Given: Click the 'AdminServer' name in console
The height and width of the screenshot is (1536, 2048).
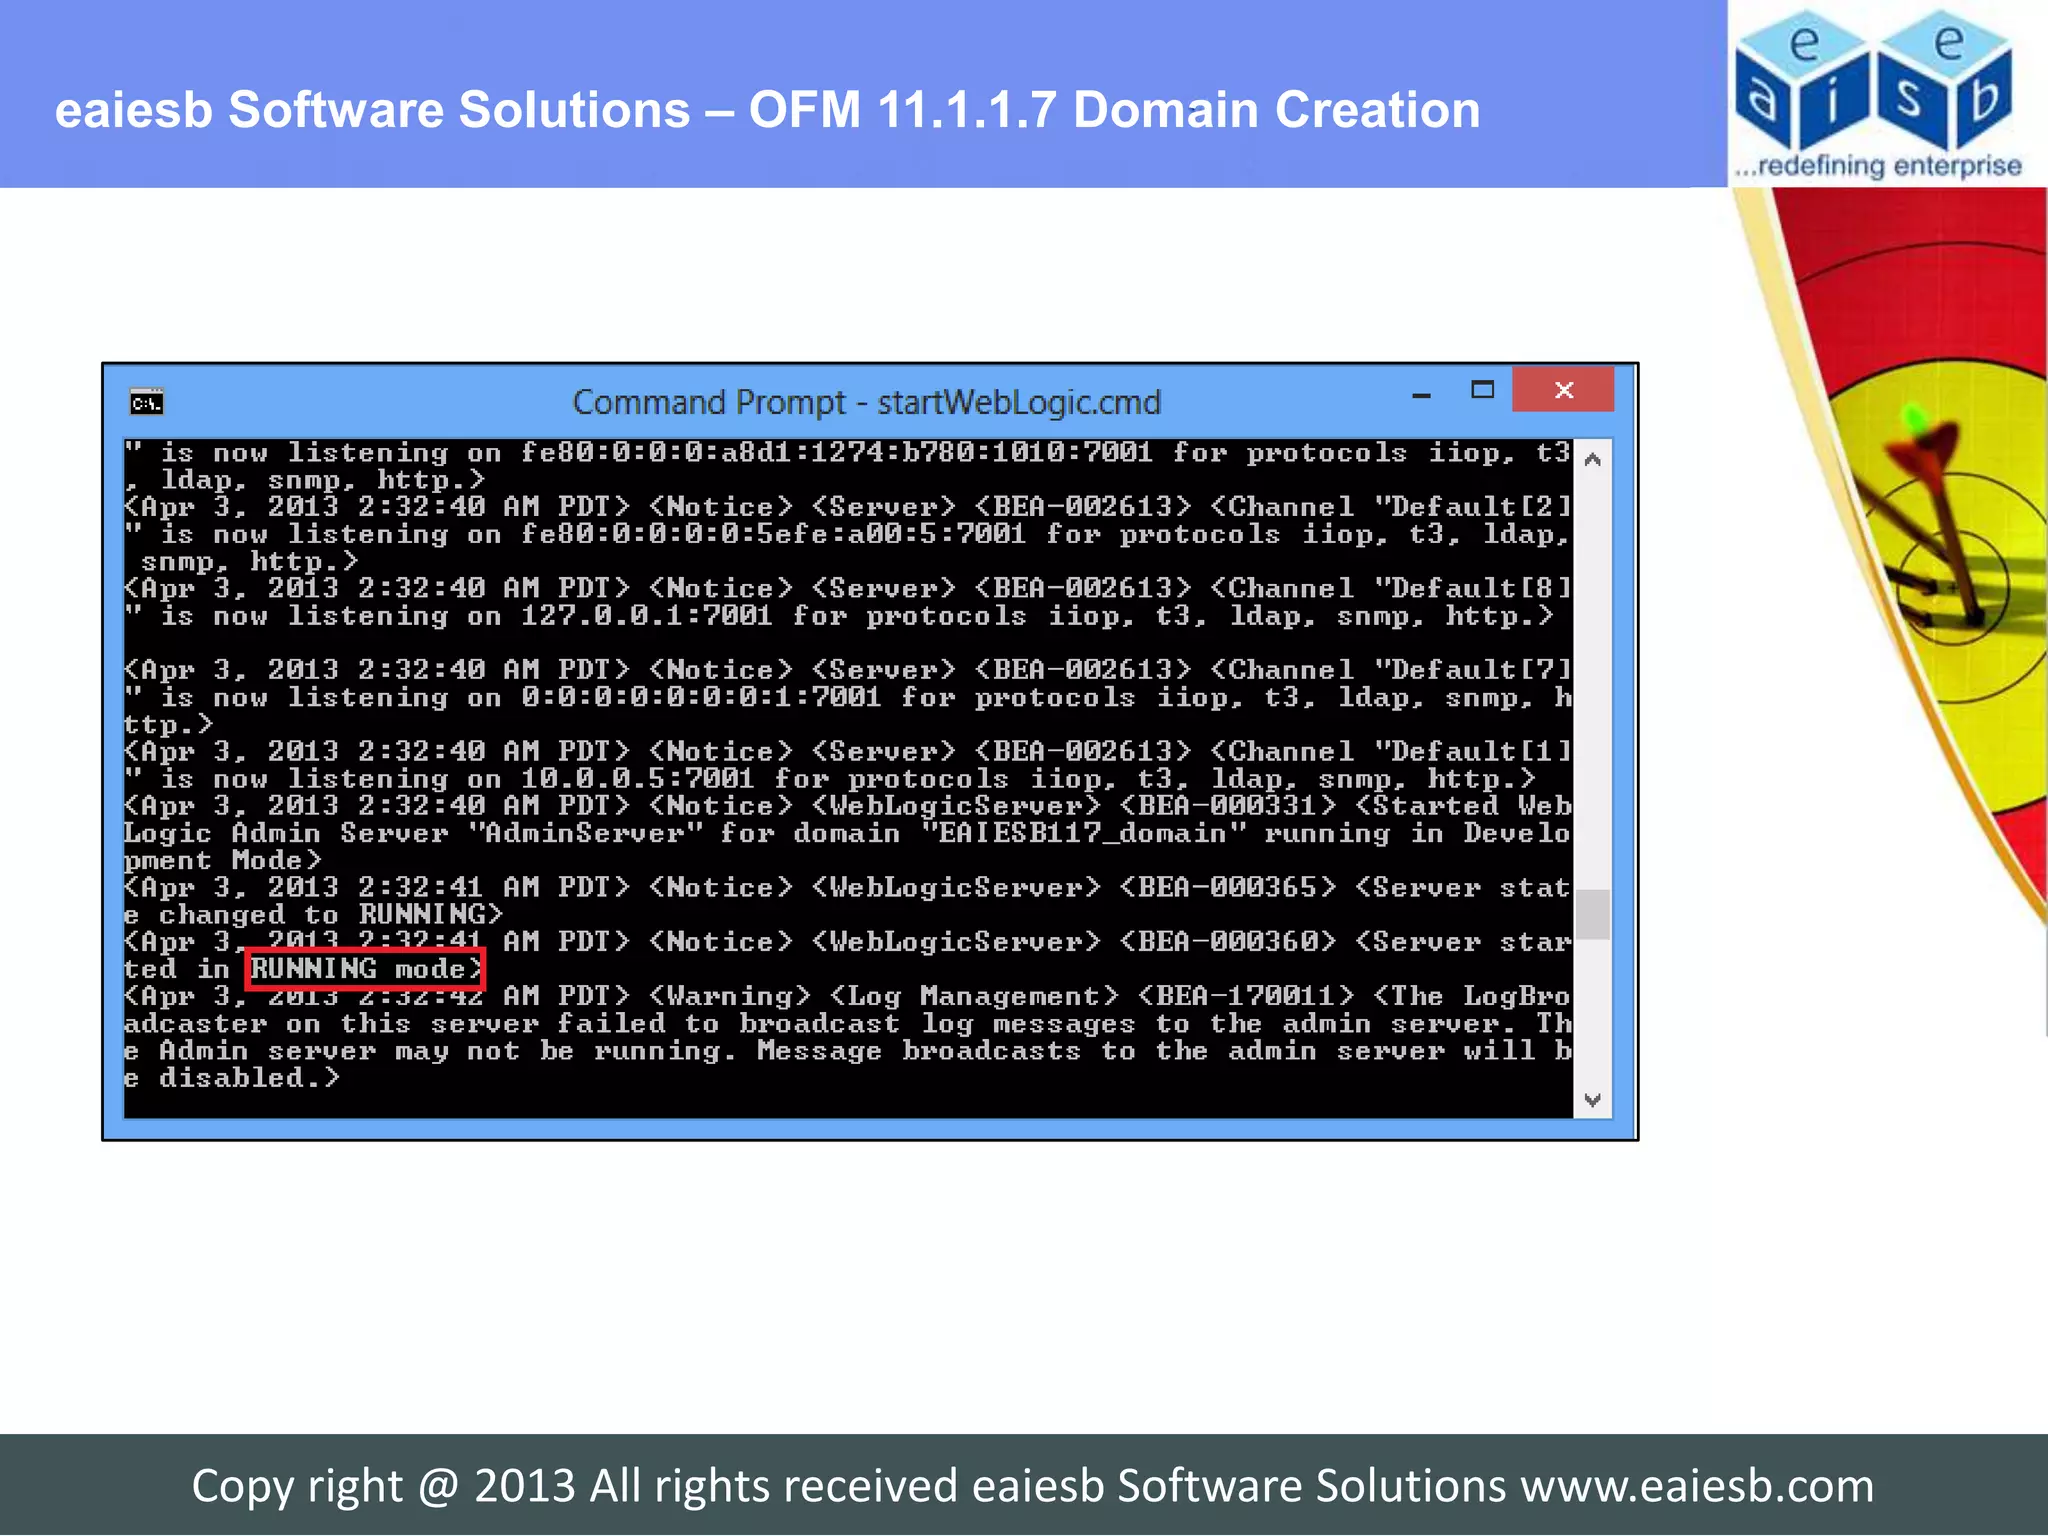Looking at the screenshot, I should pyautogui.click(x=584, y=833).
